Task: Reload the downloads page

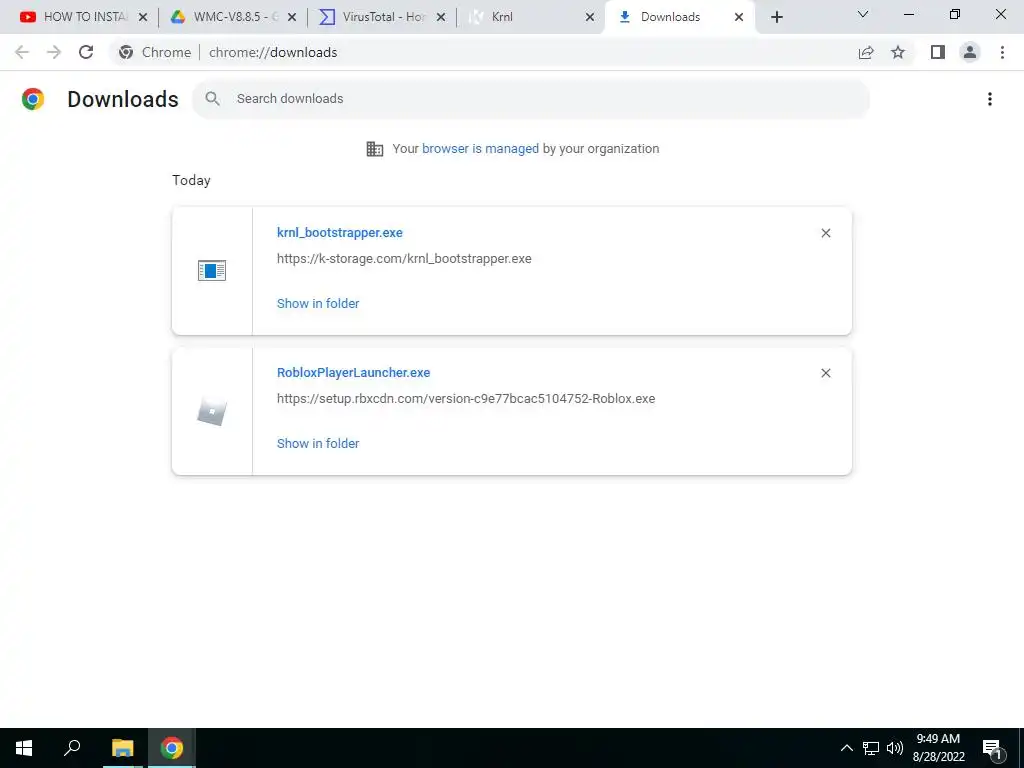Action: tap(86, 52)
